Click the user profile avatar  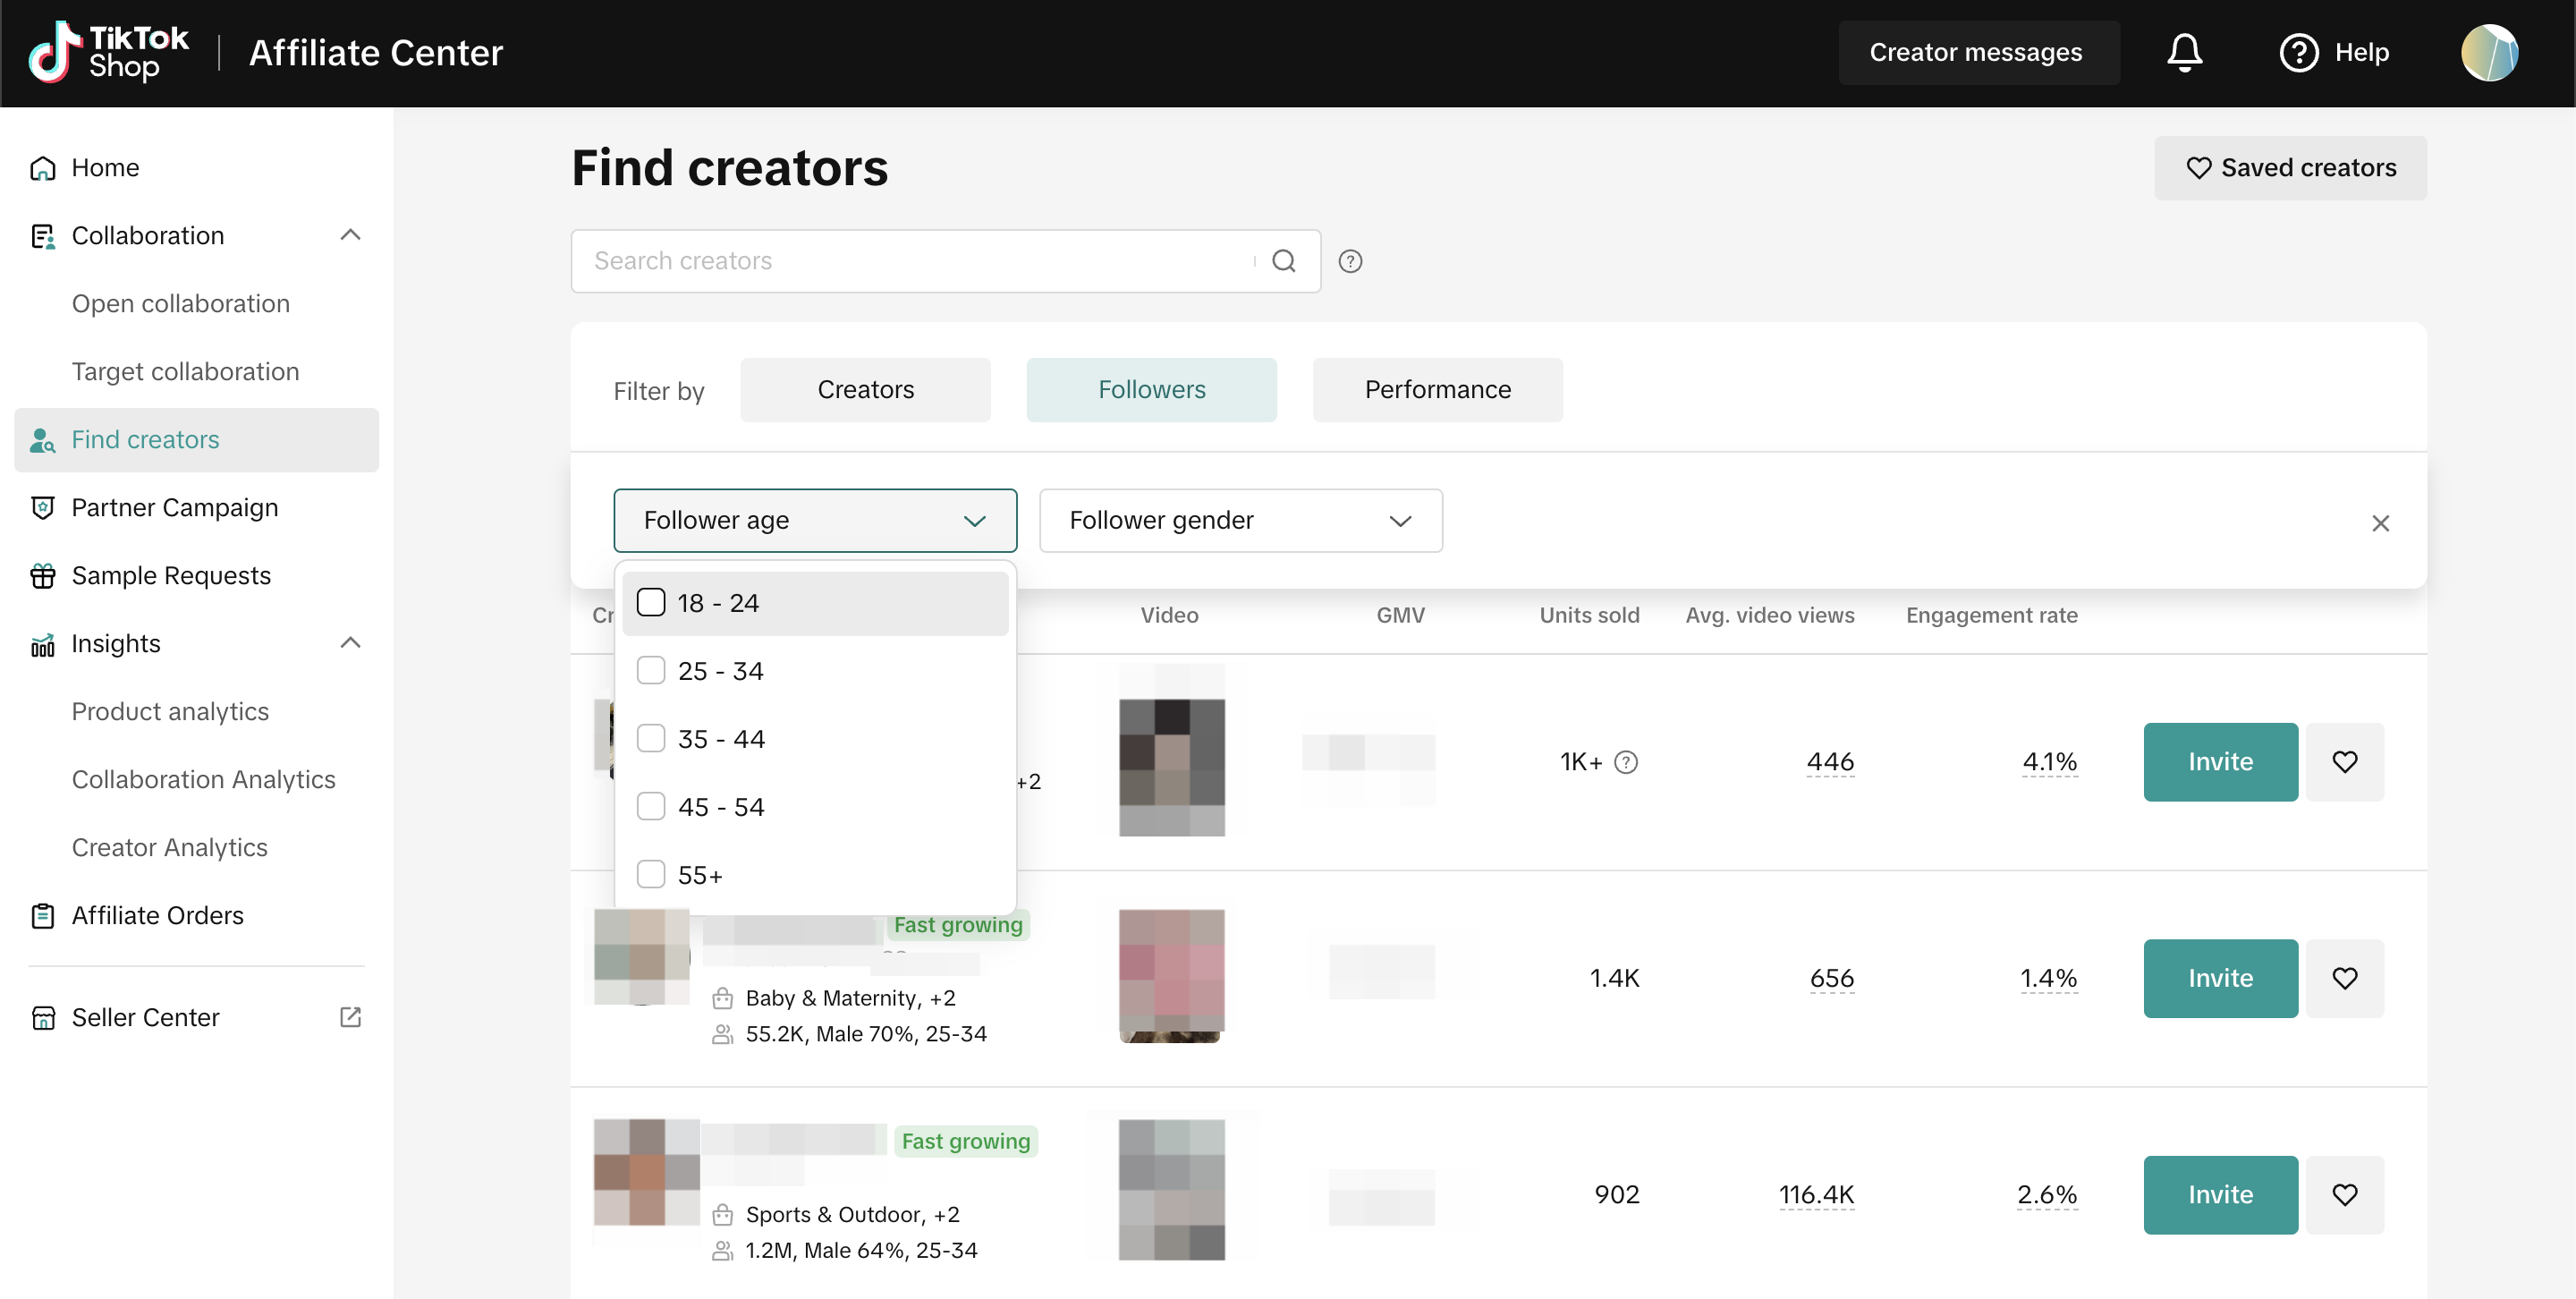[2489, 52]
